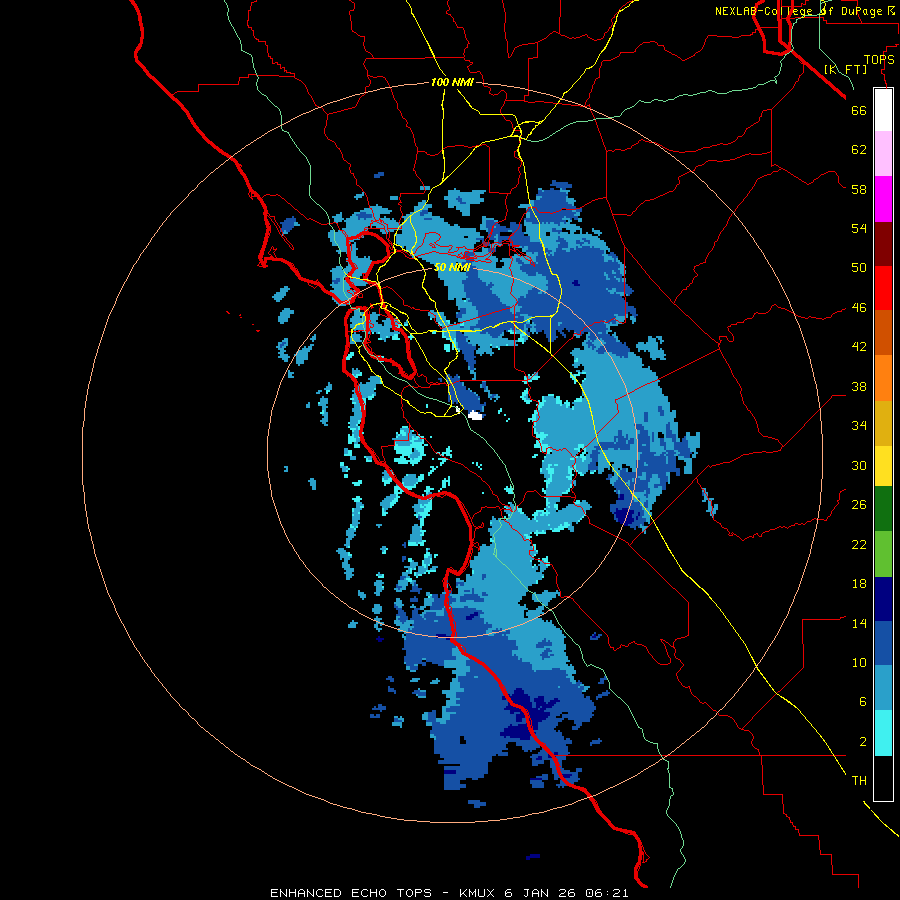Click the '06:21' time in the caption
900x900 pixels.
(x=607, y=893)
